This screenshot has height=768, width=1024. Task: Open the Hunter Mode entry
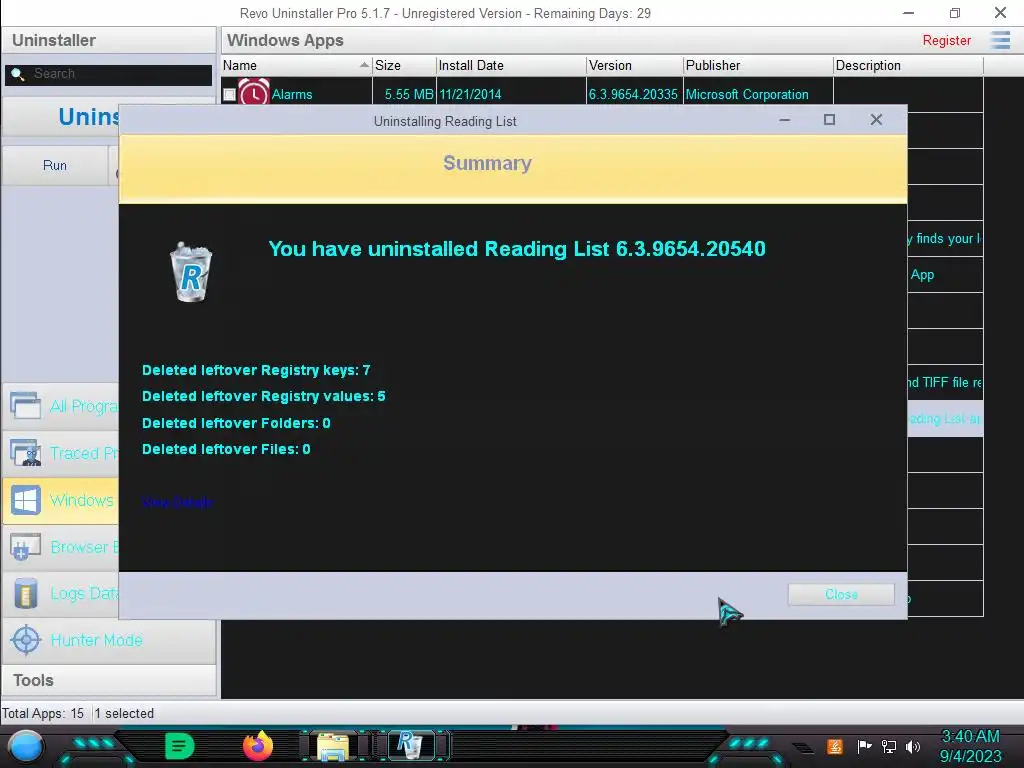coord(109,640)
